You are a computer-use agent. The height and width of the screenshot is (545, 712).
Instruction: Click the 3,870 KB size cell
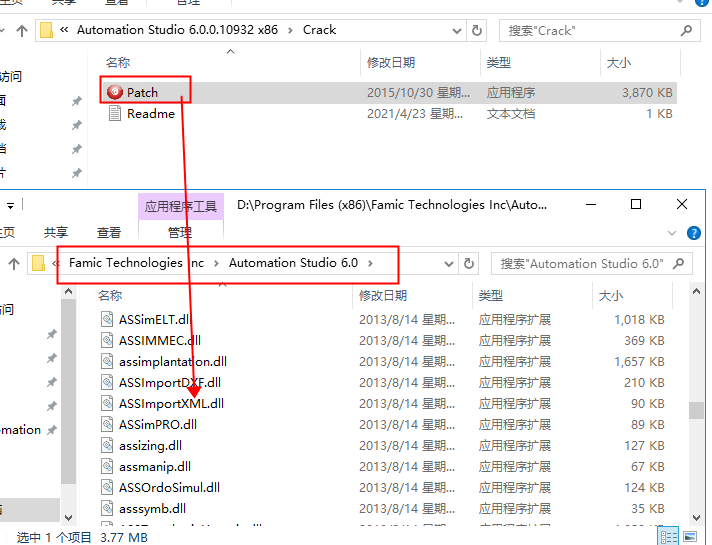(647, 93)
